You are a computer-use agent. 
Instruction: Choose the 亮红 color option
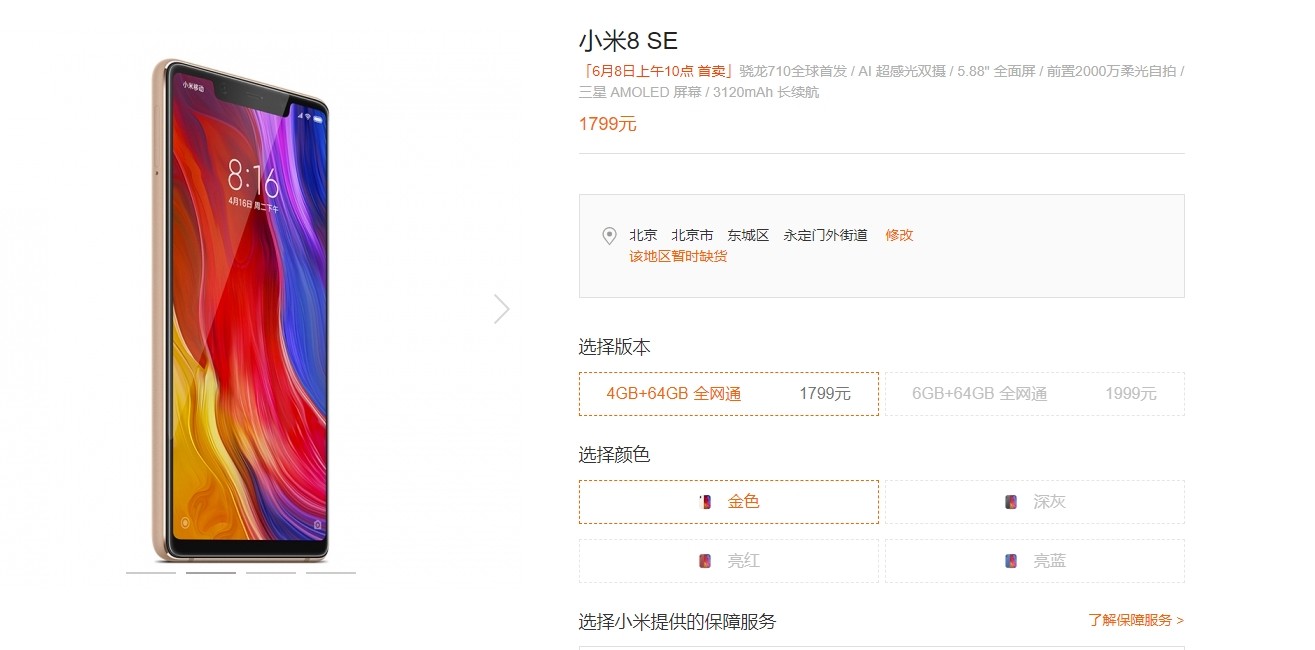point(729,561)
